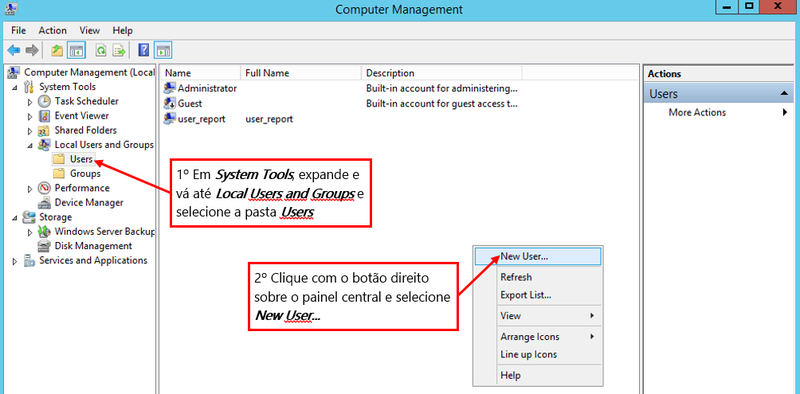Click the Refresh toolbar icon
This screenshot has width=800, height=394.
tap(102, 50)
